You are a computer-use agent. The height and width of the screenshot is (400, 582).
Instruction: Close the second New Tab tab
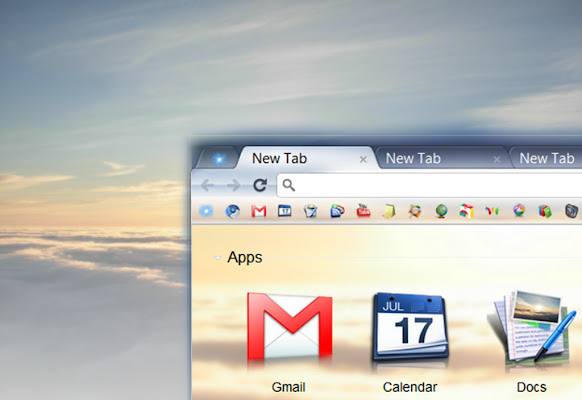(x=497, y=160)
